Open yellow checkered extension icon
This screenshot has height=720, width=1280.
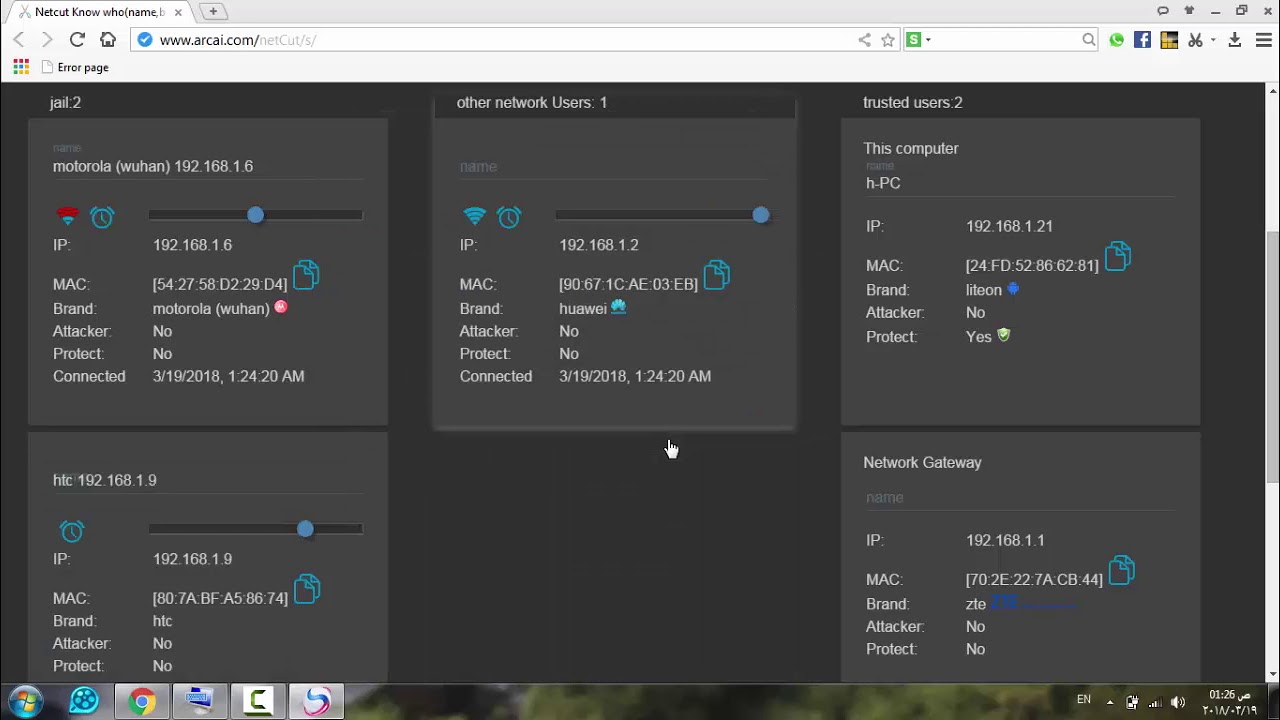1169,40
